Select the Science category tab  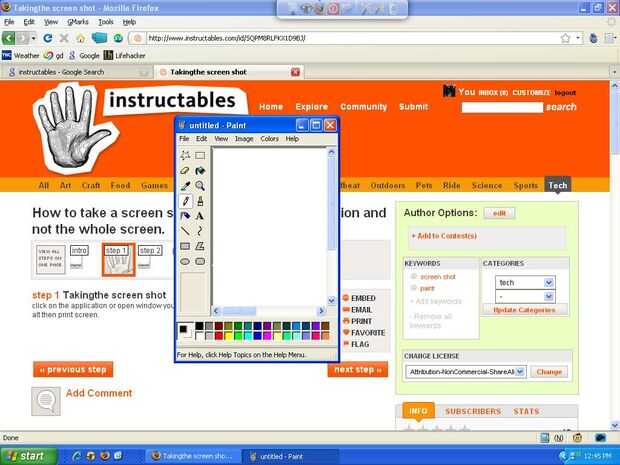(487, 185)
